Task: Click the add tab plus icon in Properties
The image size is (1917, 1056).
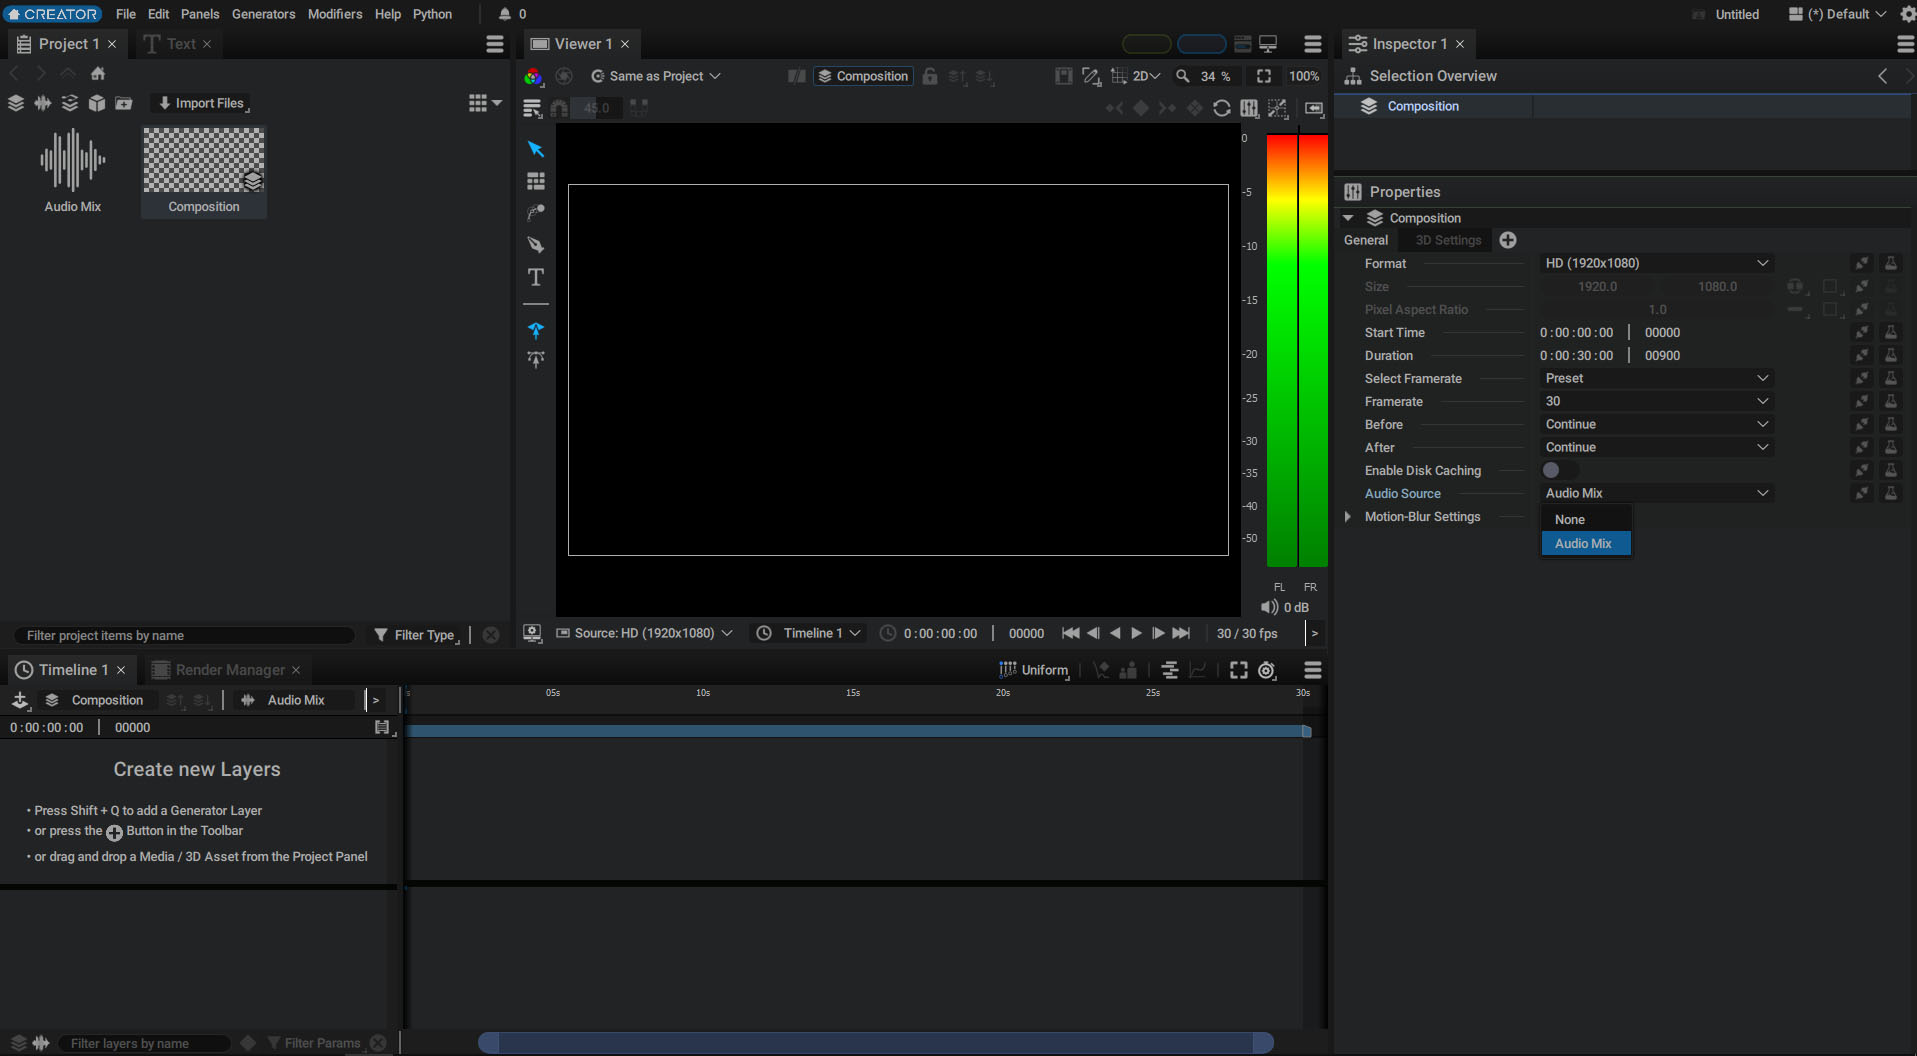Action: [1508, 240]
